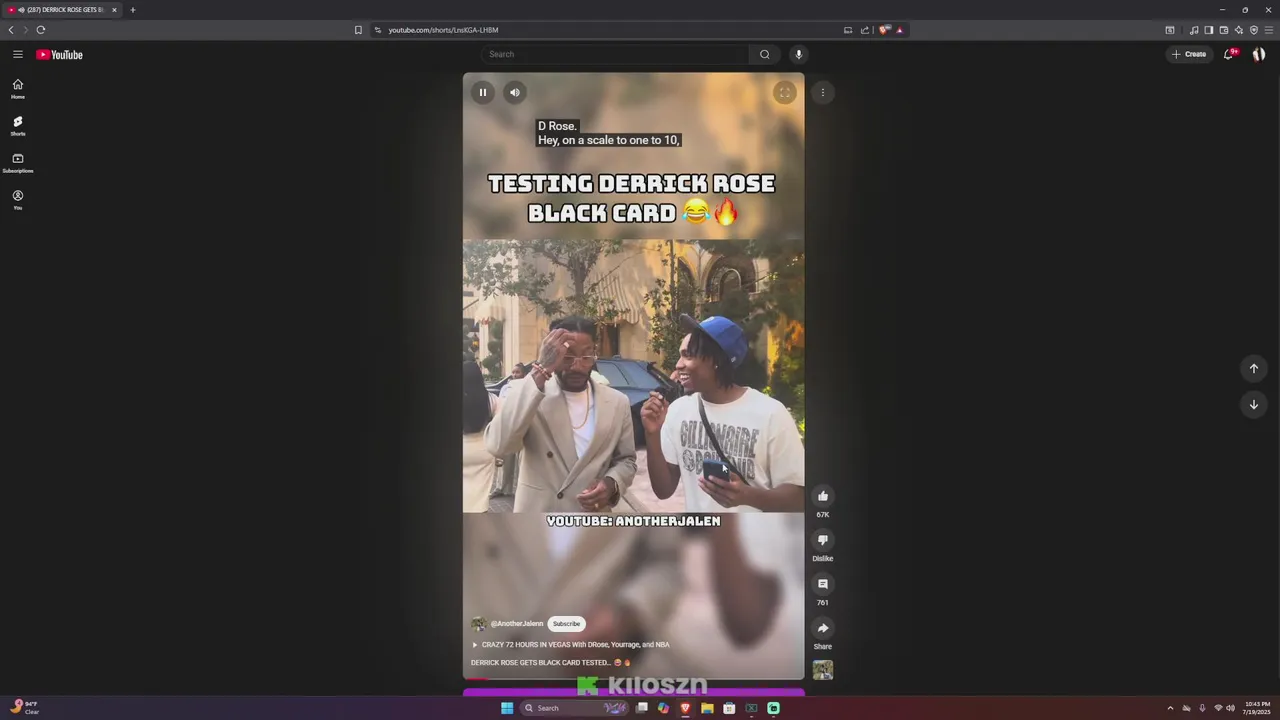The image size is (1280, 720).
Task: Open Home in the YouTube sidebar
Action: (x=17, y=89)
